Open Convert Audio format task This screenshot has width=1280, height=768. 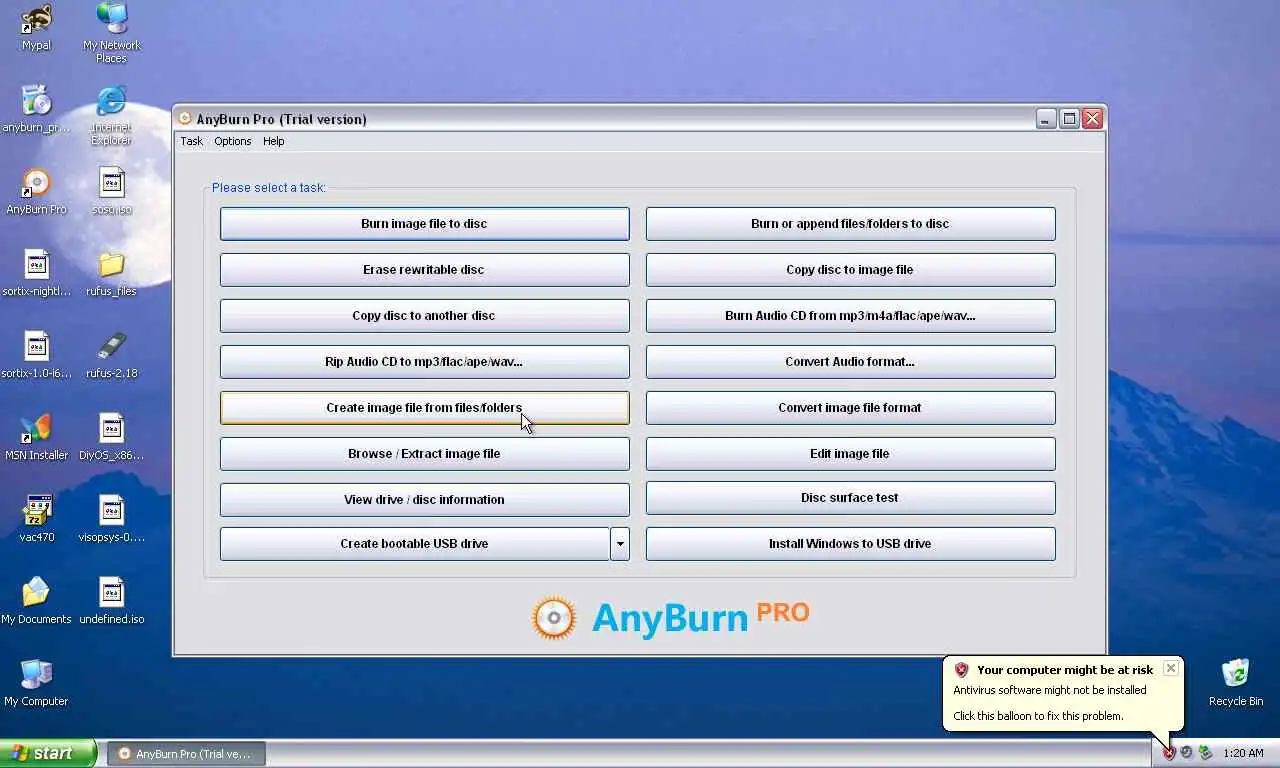850,362
